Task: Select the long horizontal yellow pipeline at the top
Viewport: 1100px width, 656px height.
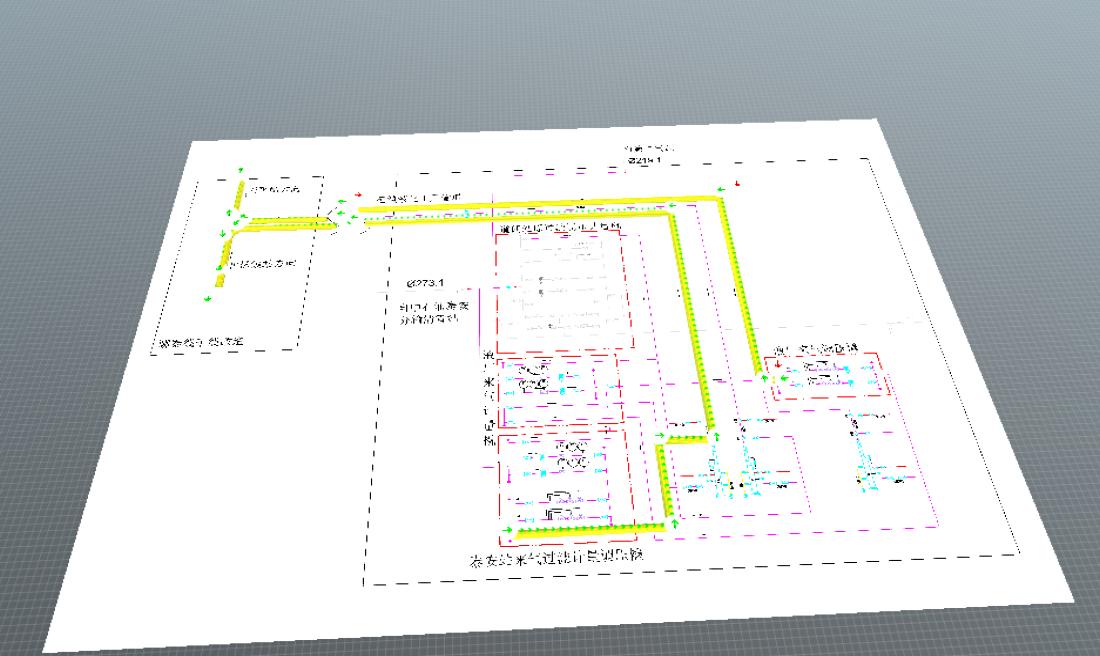Action: (540, 203)
